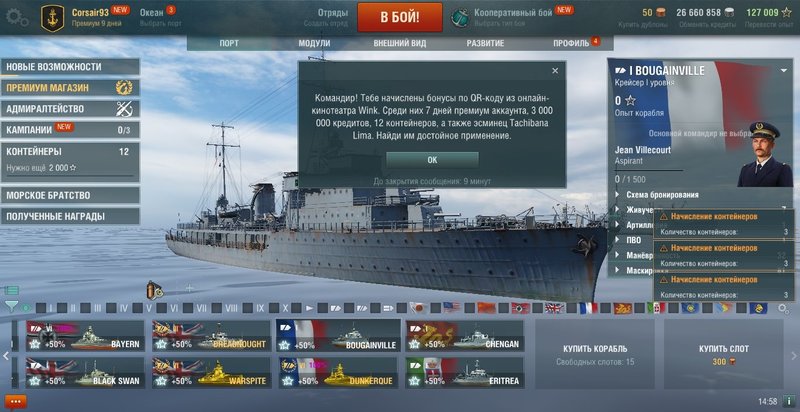Tick the tier V filter checkbox

pyautogui.click(x=138, y=308)
